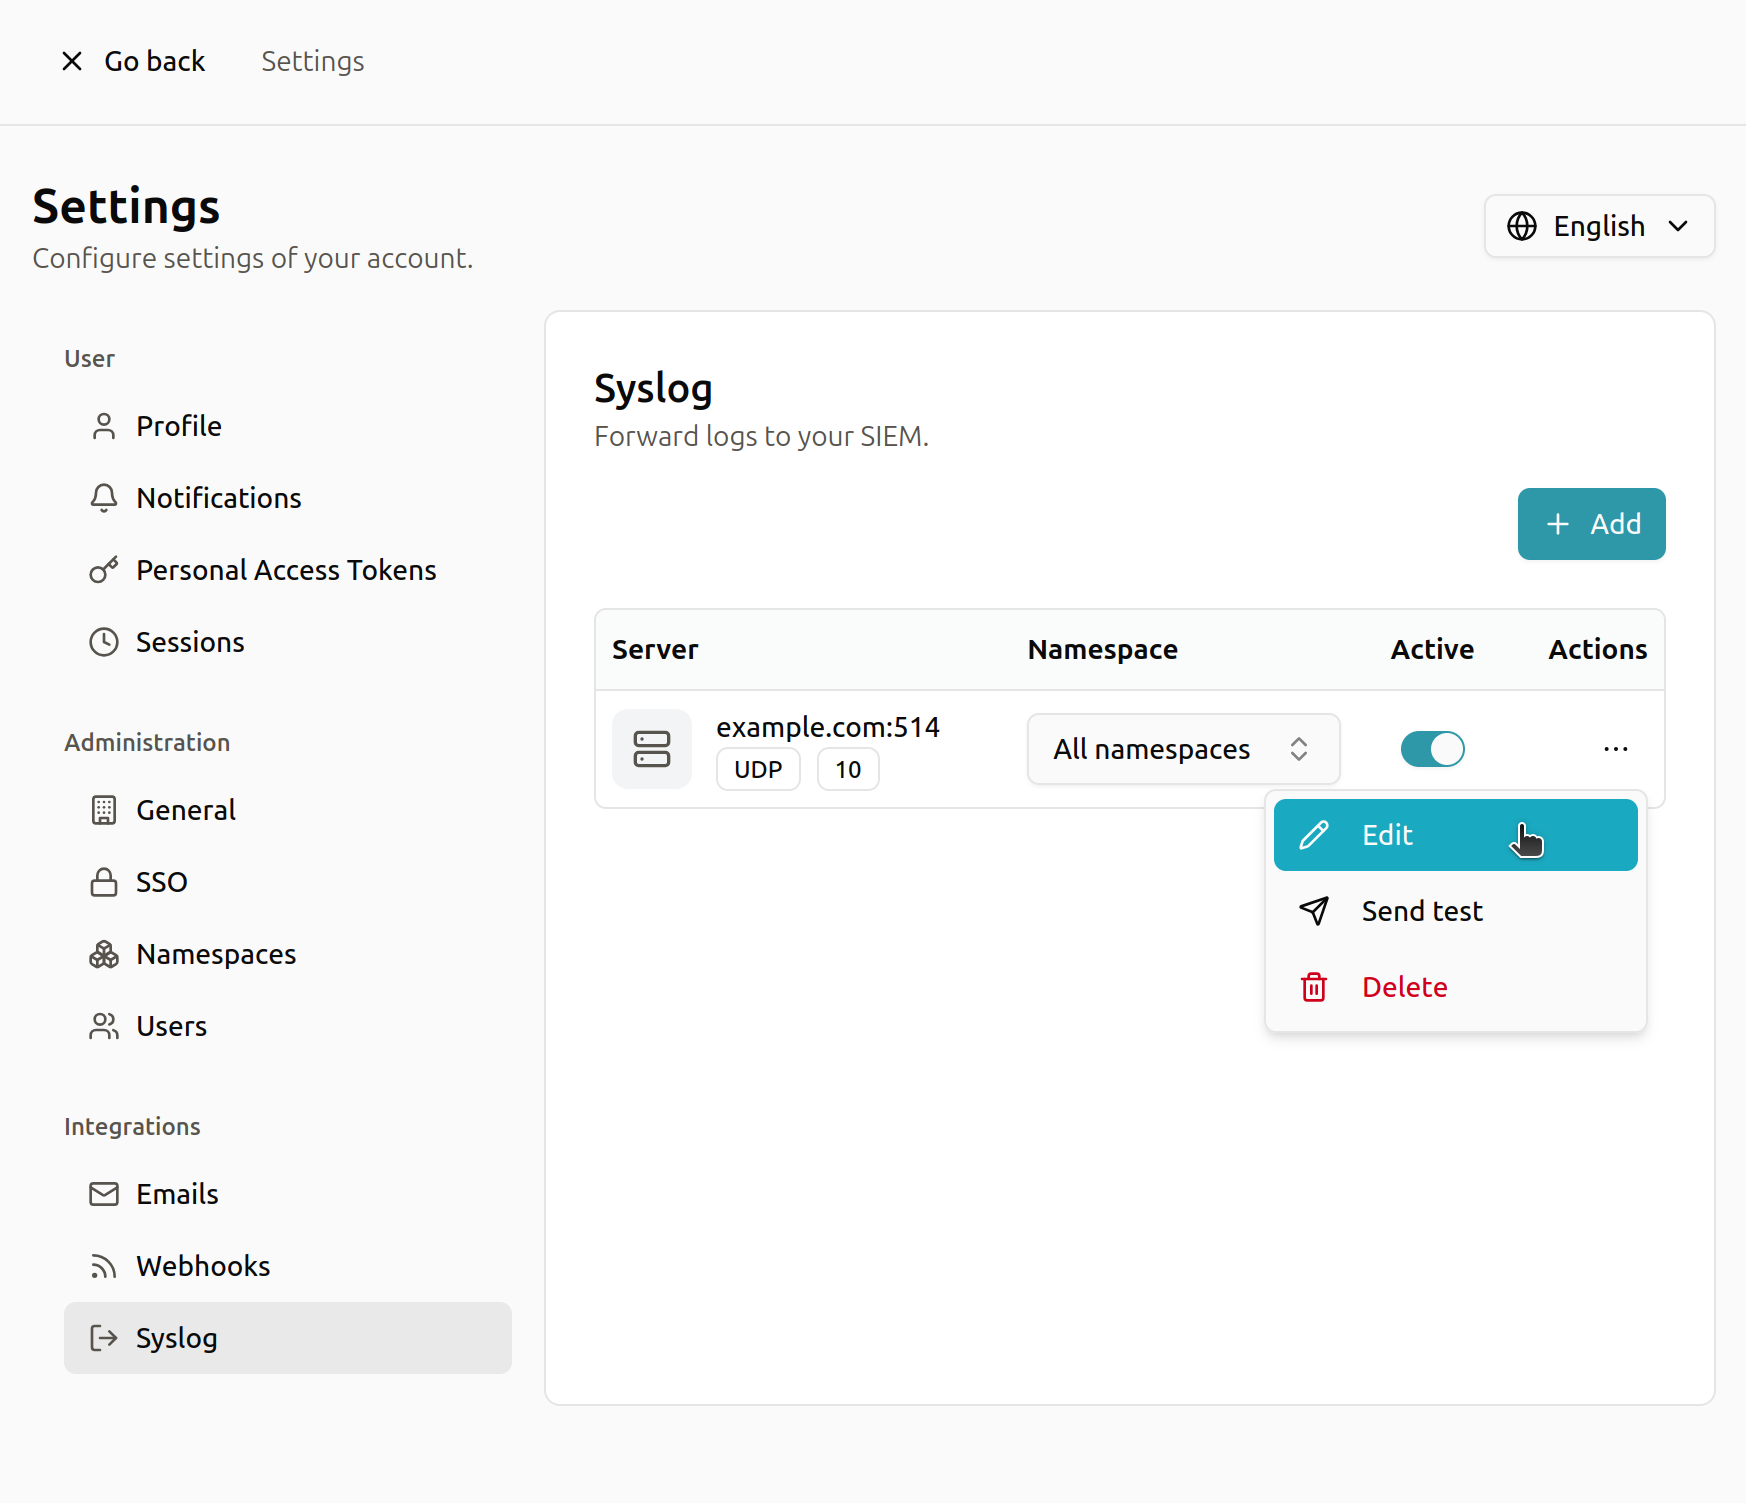Click the Server column header
The width and height of the screenshot is (1750, 1503).
pos(655,650)
